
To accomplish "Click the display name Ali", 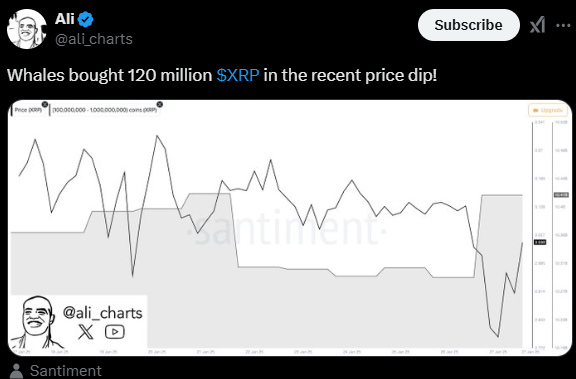I will coord(65,19).
